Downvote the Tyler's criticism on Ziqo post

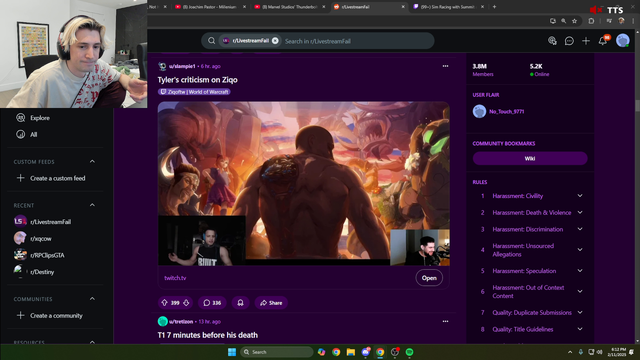186,303
